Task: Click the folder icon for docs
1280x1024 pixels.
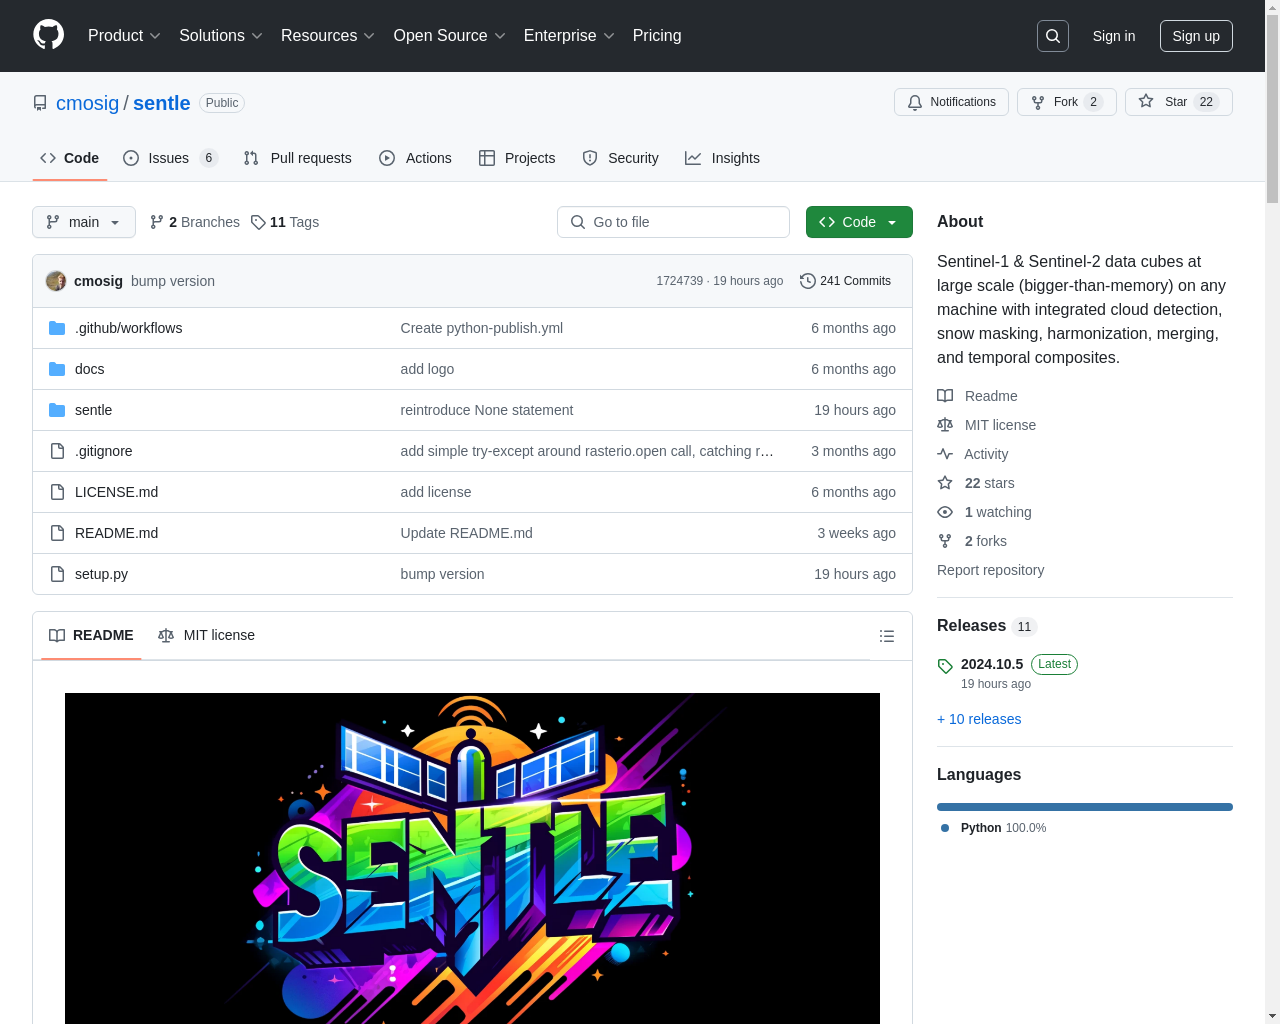Action: 57,369
